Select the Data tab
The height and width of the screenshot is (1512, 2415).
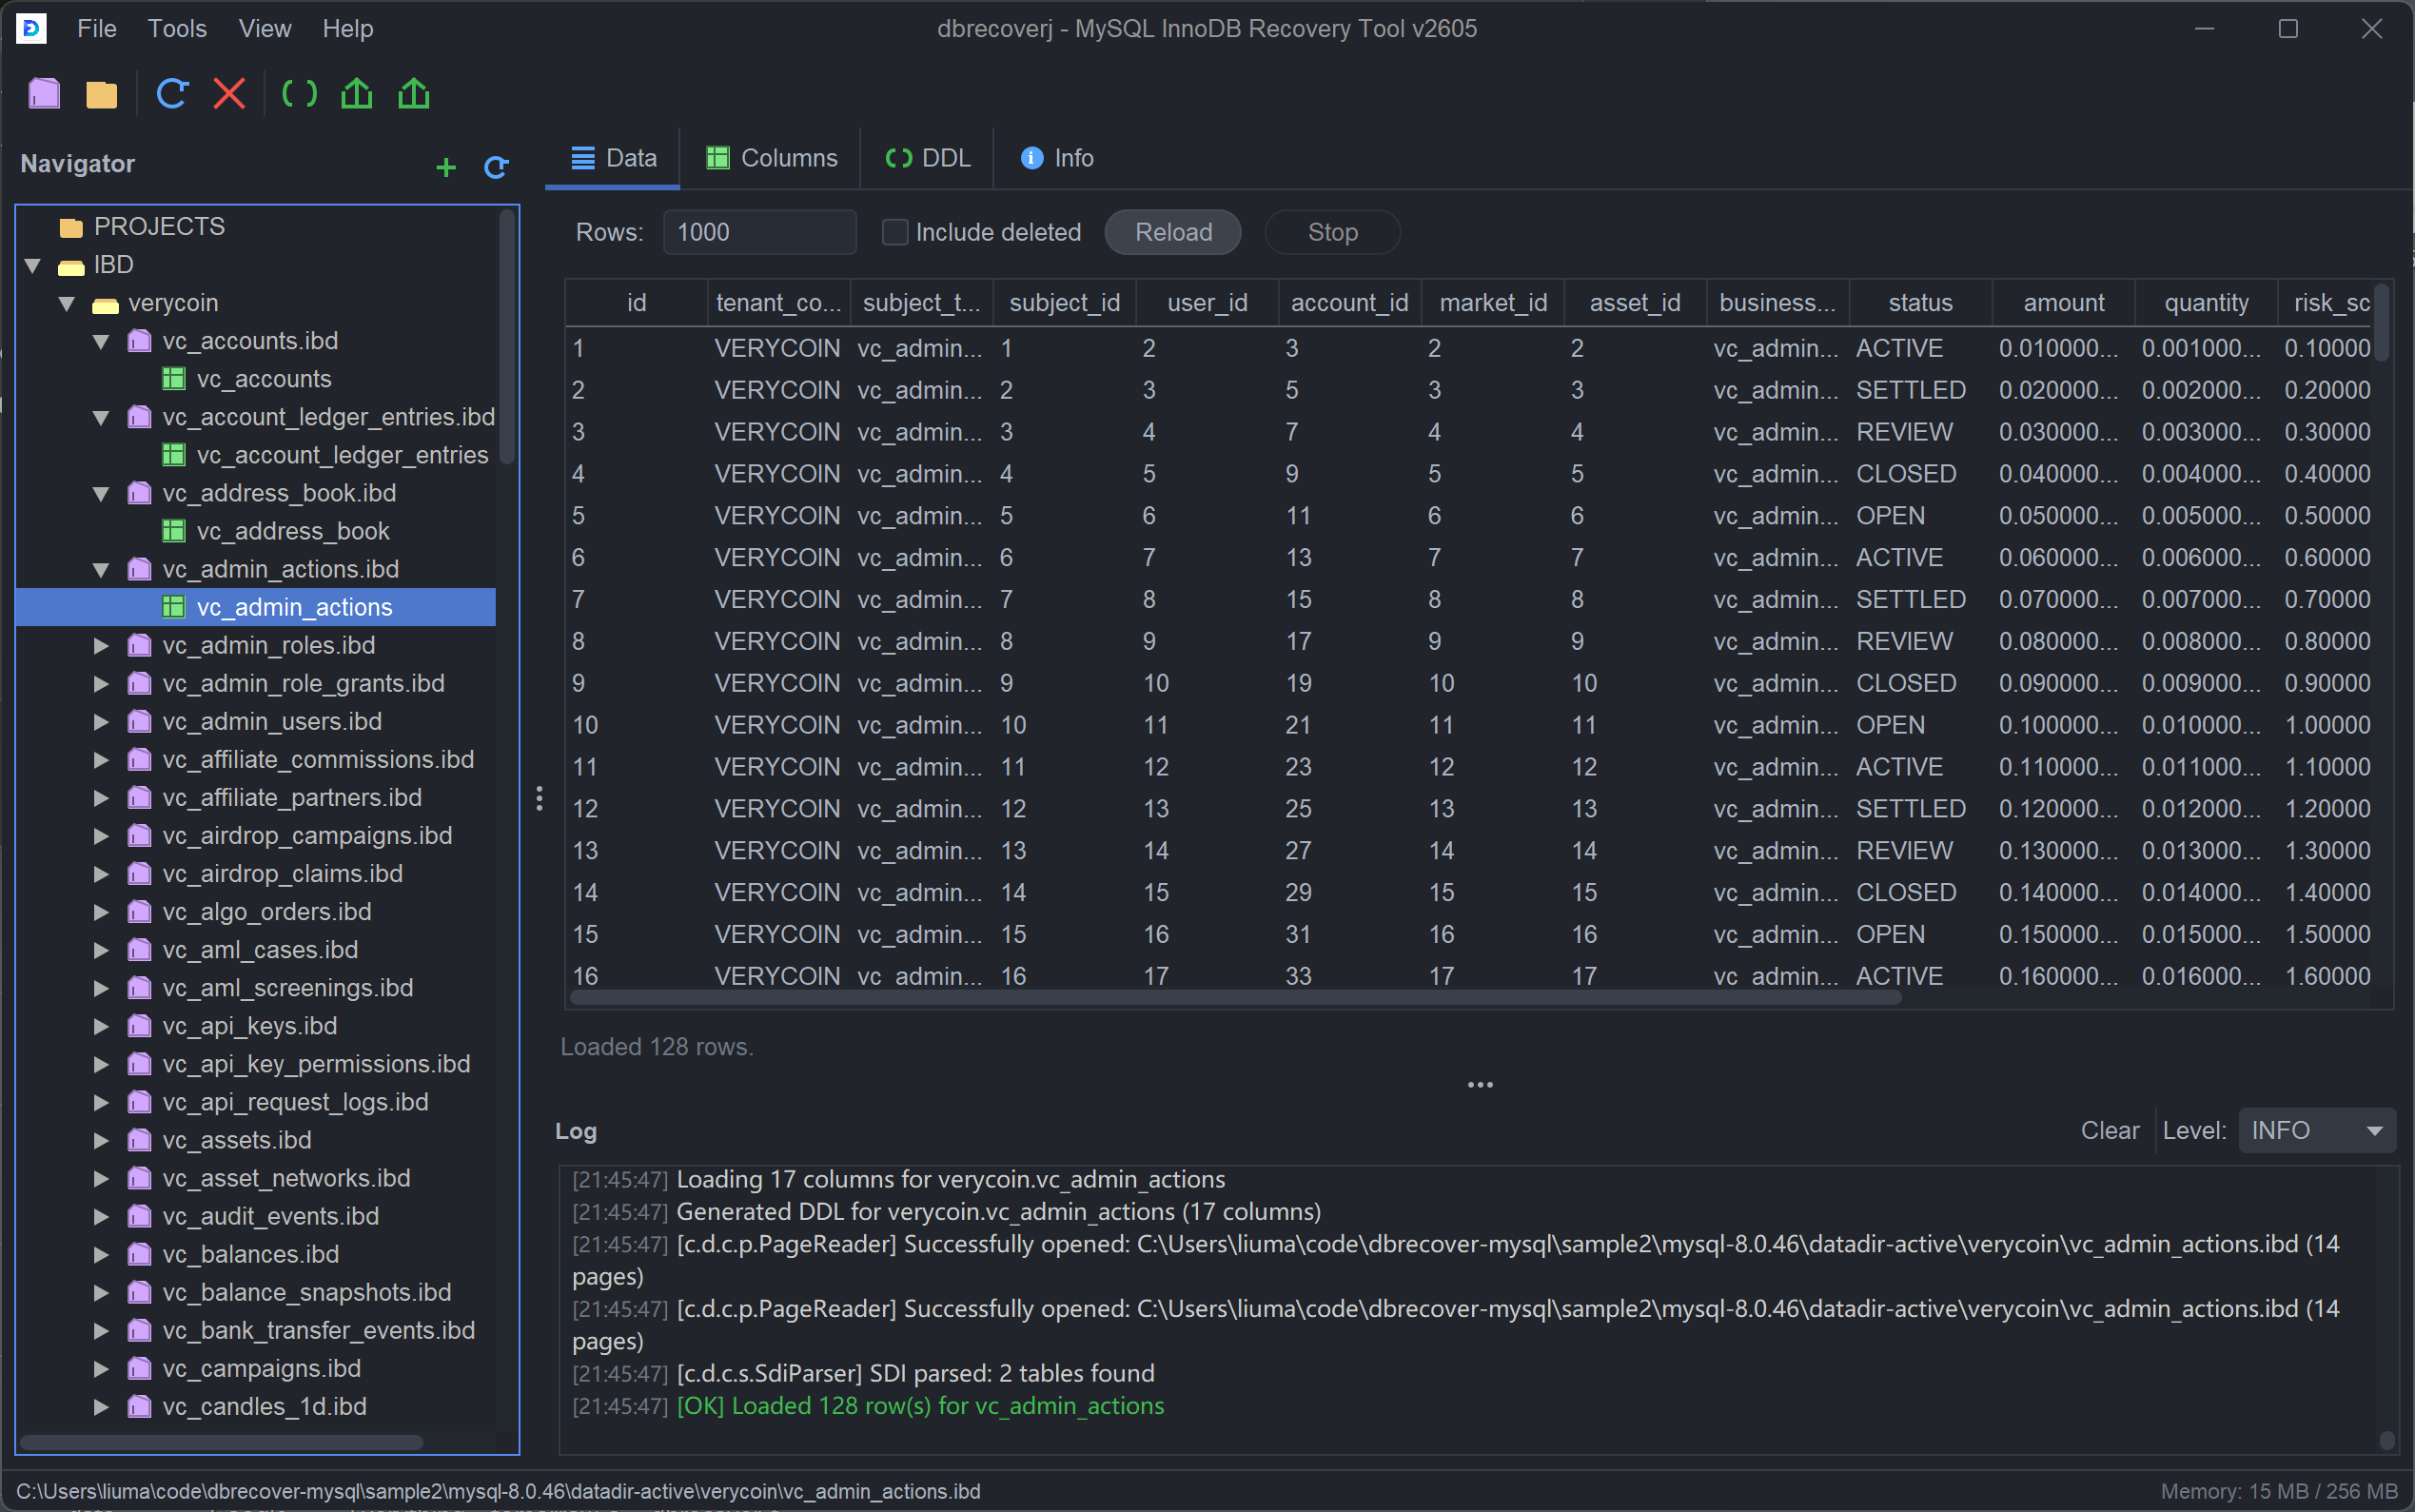pos(613,158)
